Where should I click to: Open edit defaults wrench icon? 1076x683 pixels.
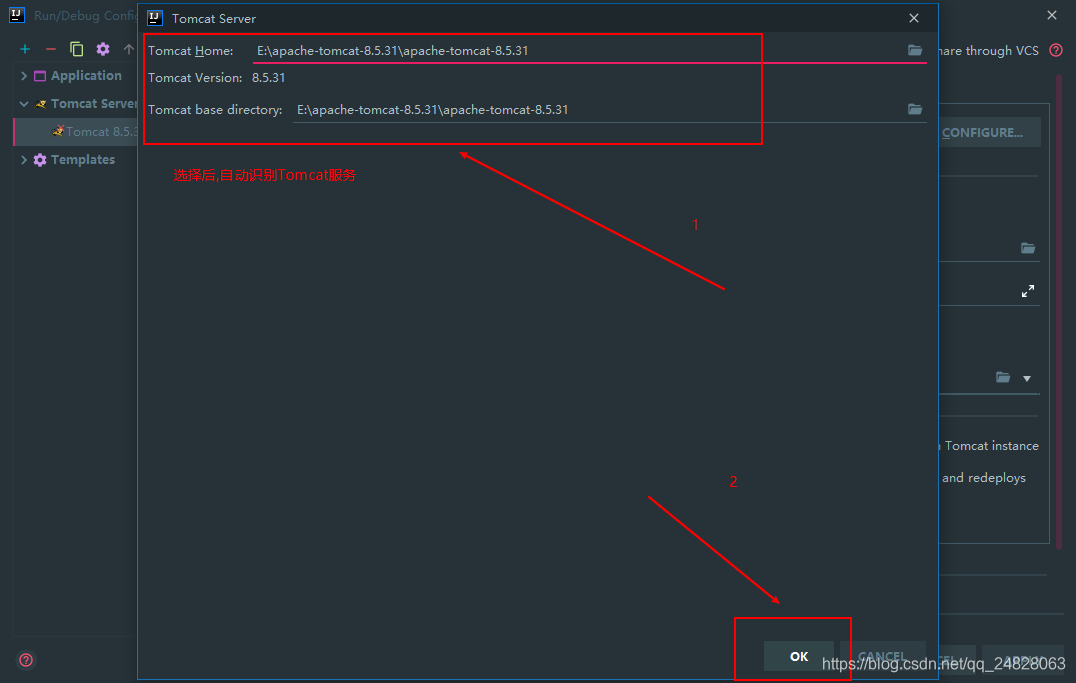103,49
